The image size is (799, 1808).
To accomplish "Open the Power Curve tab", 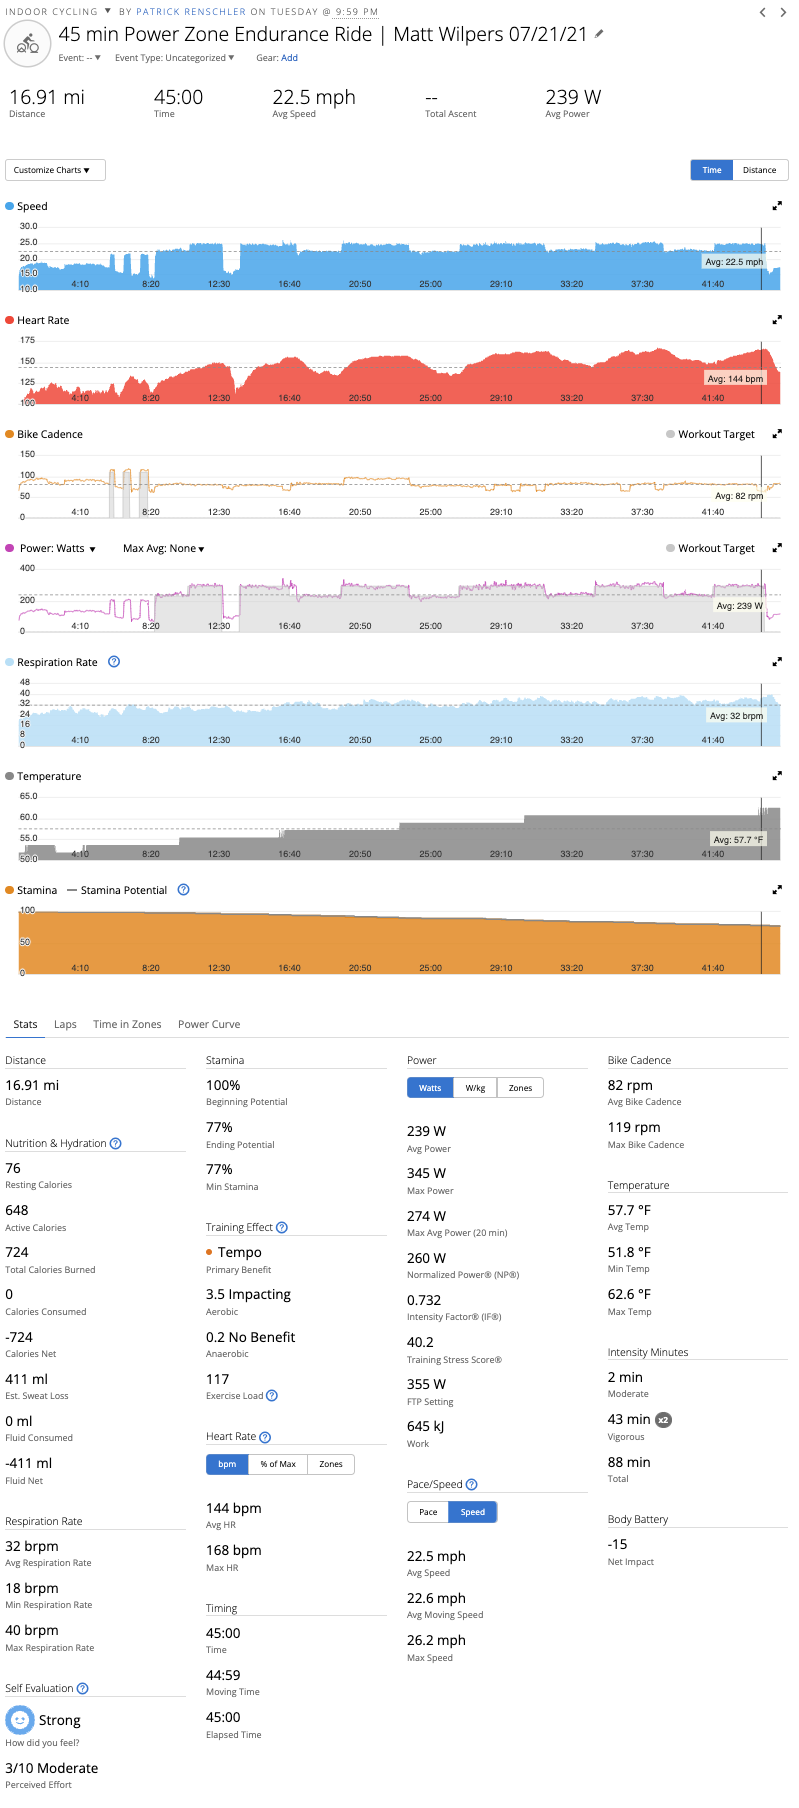I will click(x=208, y=1024).
